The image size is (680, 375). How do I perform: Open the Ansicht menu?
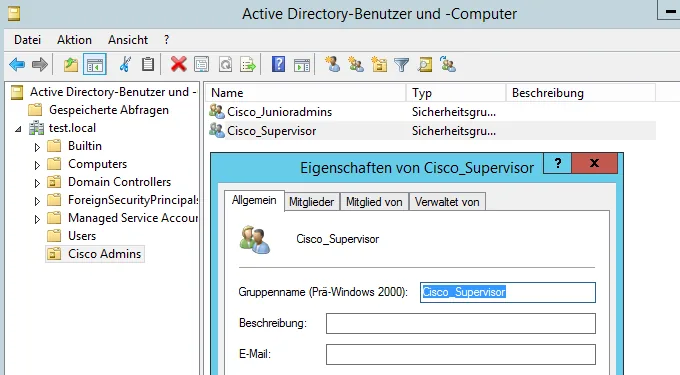tap(128, 40)
